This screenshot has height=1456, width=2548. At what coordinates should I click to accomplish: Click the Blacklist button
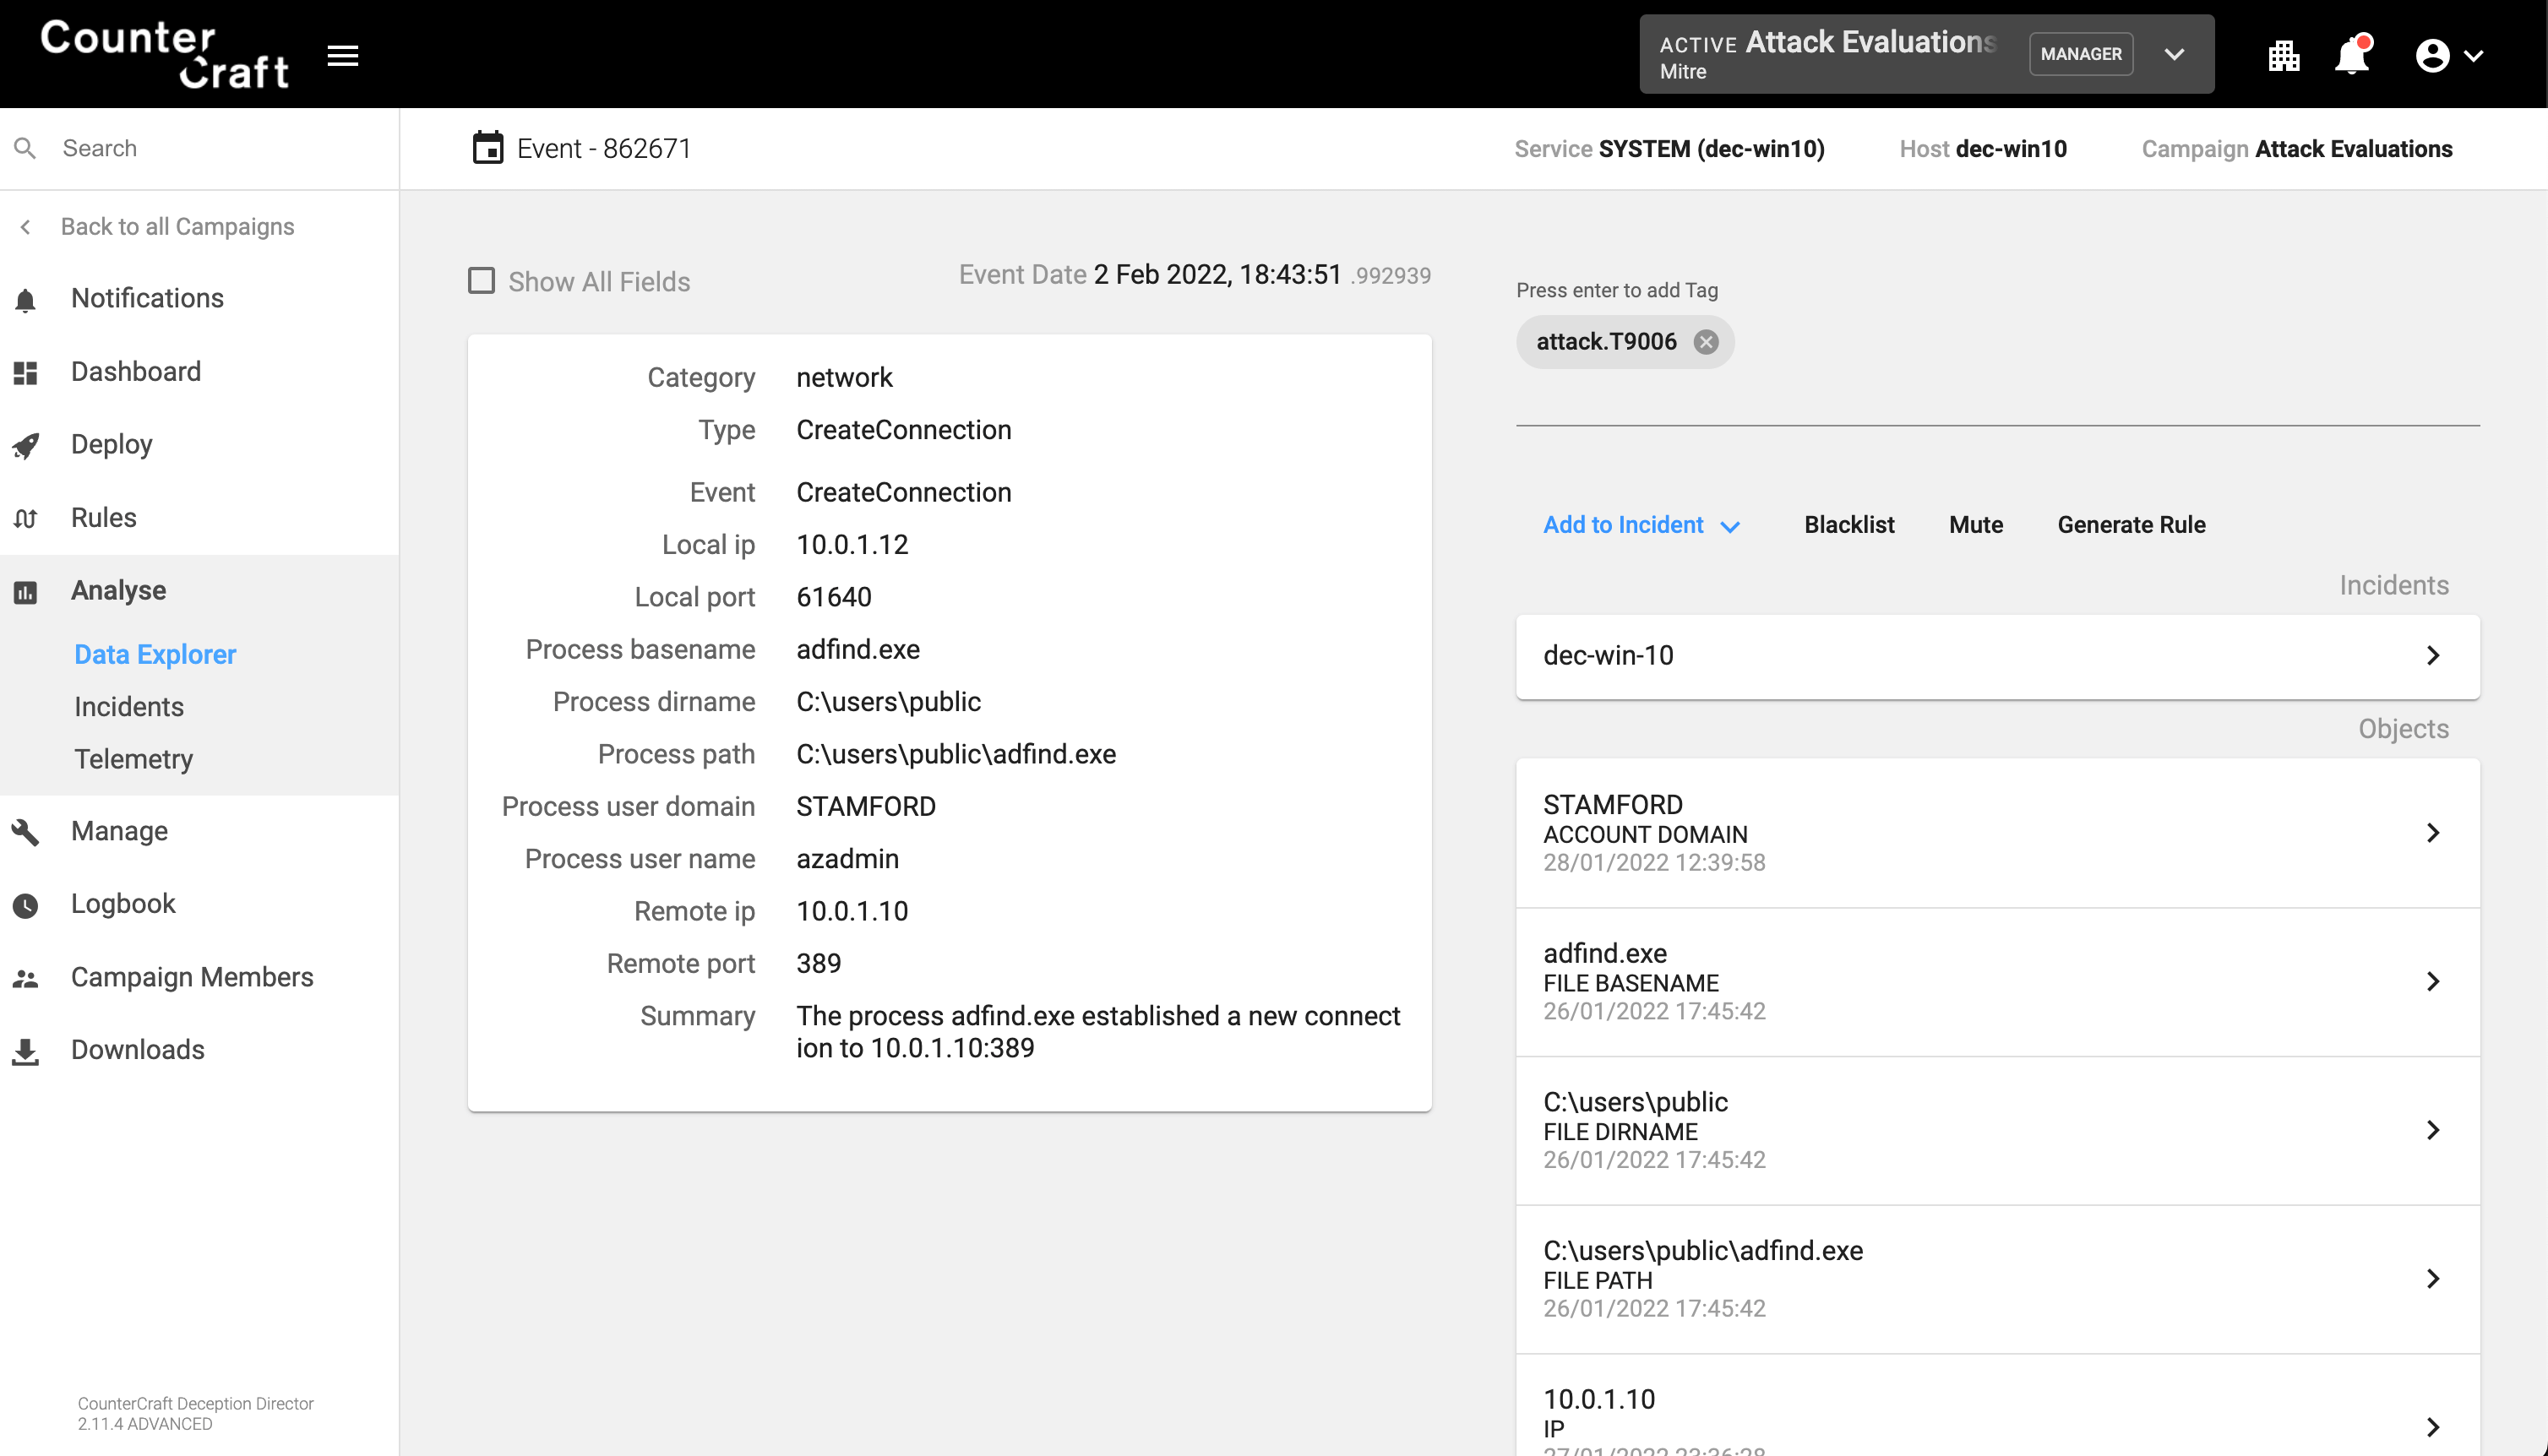click(x=1849, y=525)
